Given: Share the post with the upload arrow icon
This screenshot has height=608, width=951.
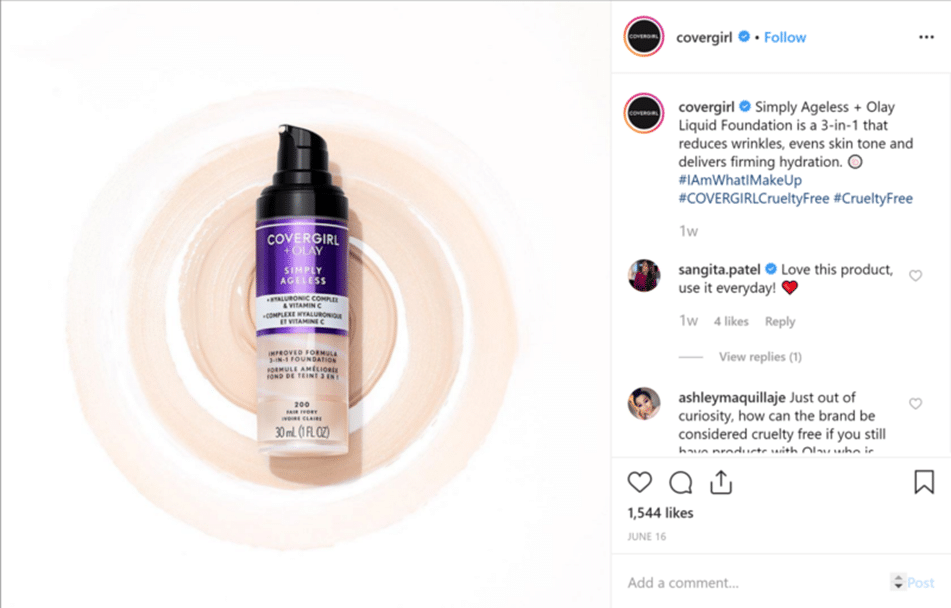Looking at the screenshot, I should [721, 482].
